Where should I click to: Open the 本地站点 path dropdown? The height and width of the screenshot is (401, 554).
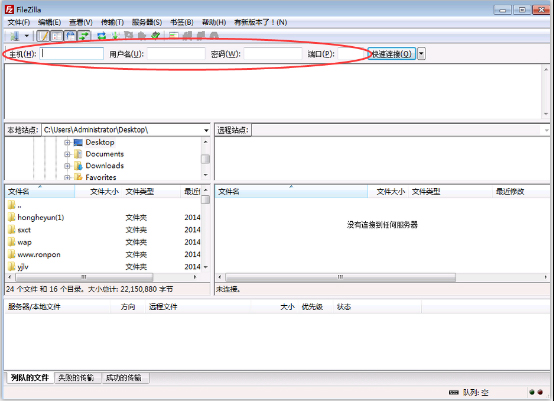[206, 130]
